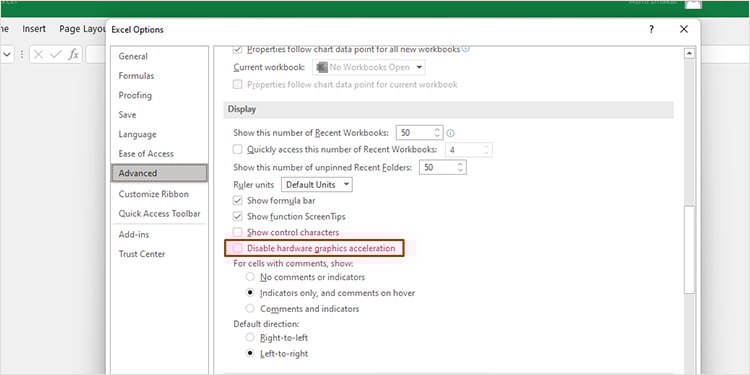Click the Display section heading
750x375 pixels.
(x=242, y=109)
